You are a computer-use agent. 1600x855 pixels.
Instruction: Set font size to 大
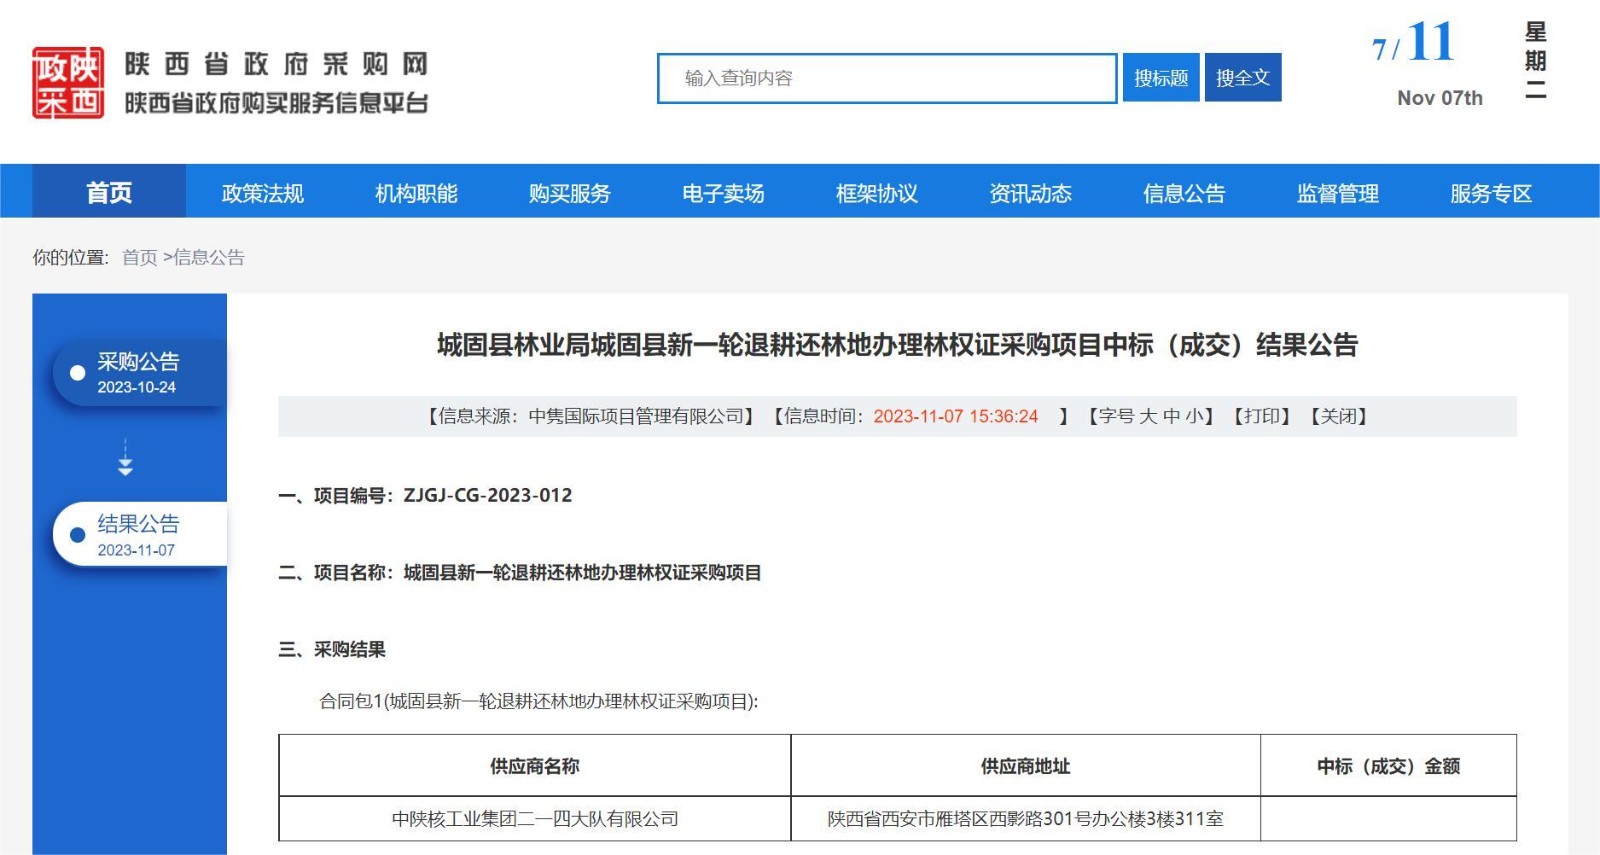coord(1148,416)
